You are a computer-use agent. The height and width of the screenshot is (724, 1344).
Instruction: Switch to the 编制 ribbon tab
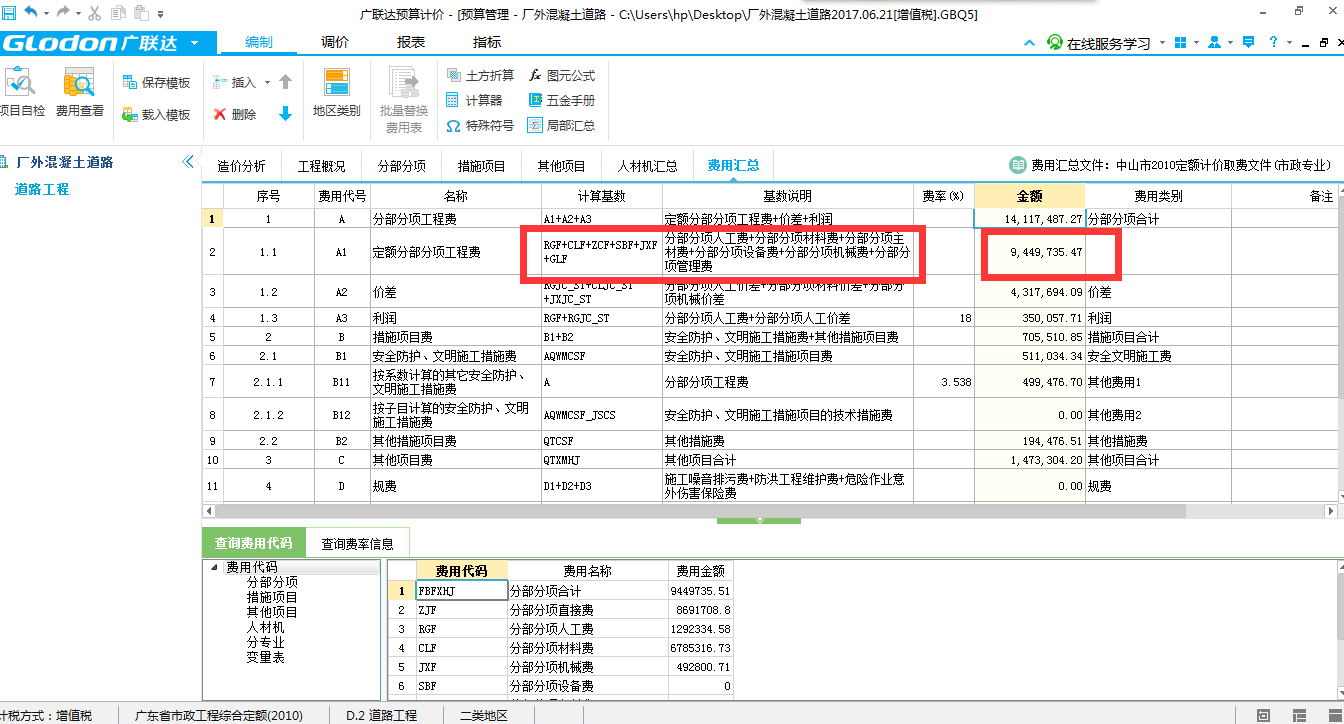[x=259, y=42]
